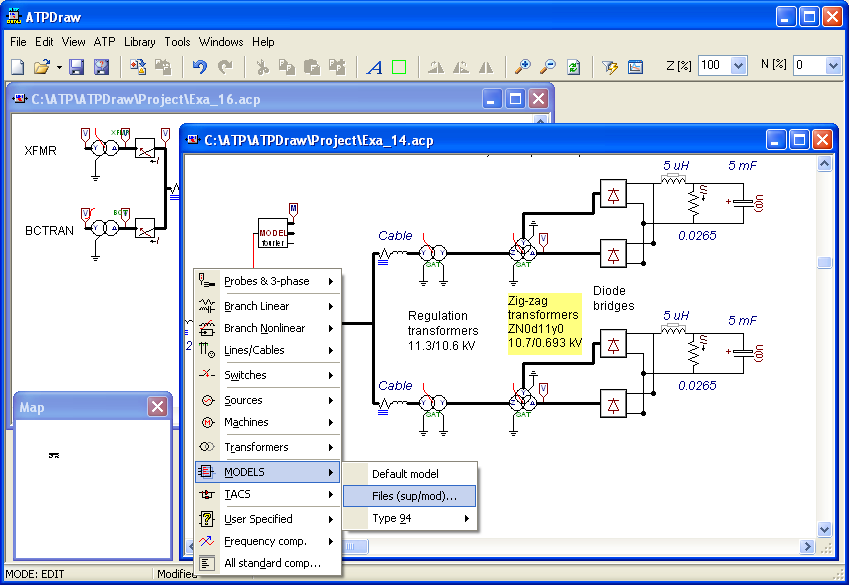
Task: Open the Library menu
Action: pyautogui.click(x=139, y=42)
